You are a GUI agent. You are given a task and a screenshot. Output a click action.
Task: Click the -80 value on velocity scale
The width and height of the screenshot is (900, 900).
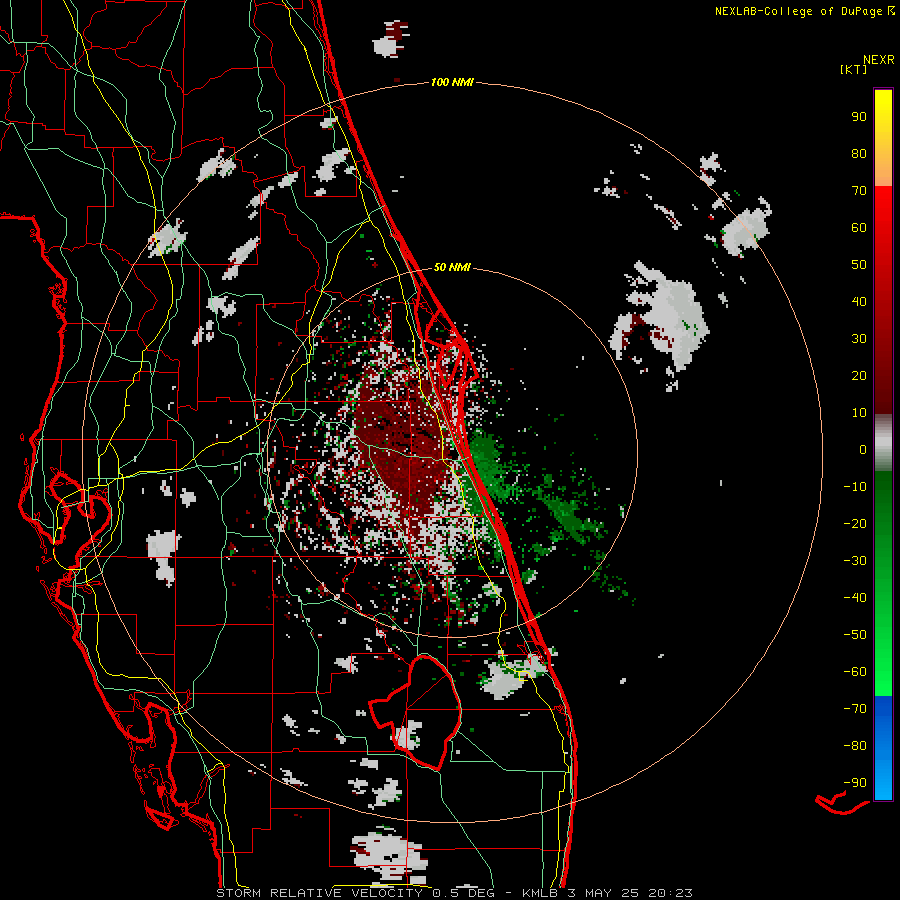coord(855,746)
